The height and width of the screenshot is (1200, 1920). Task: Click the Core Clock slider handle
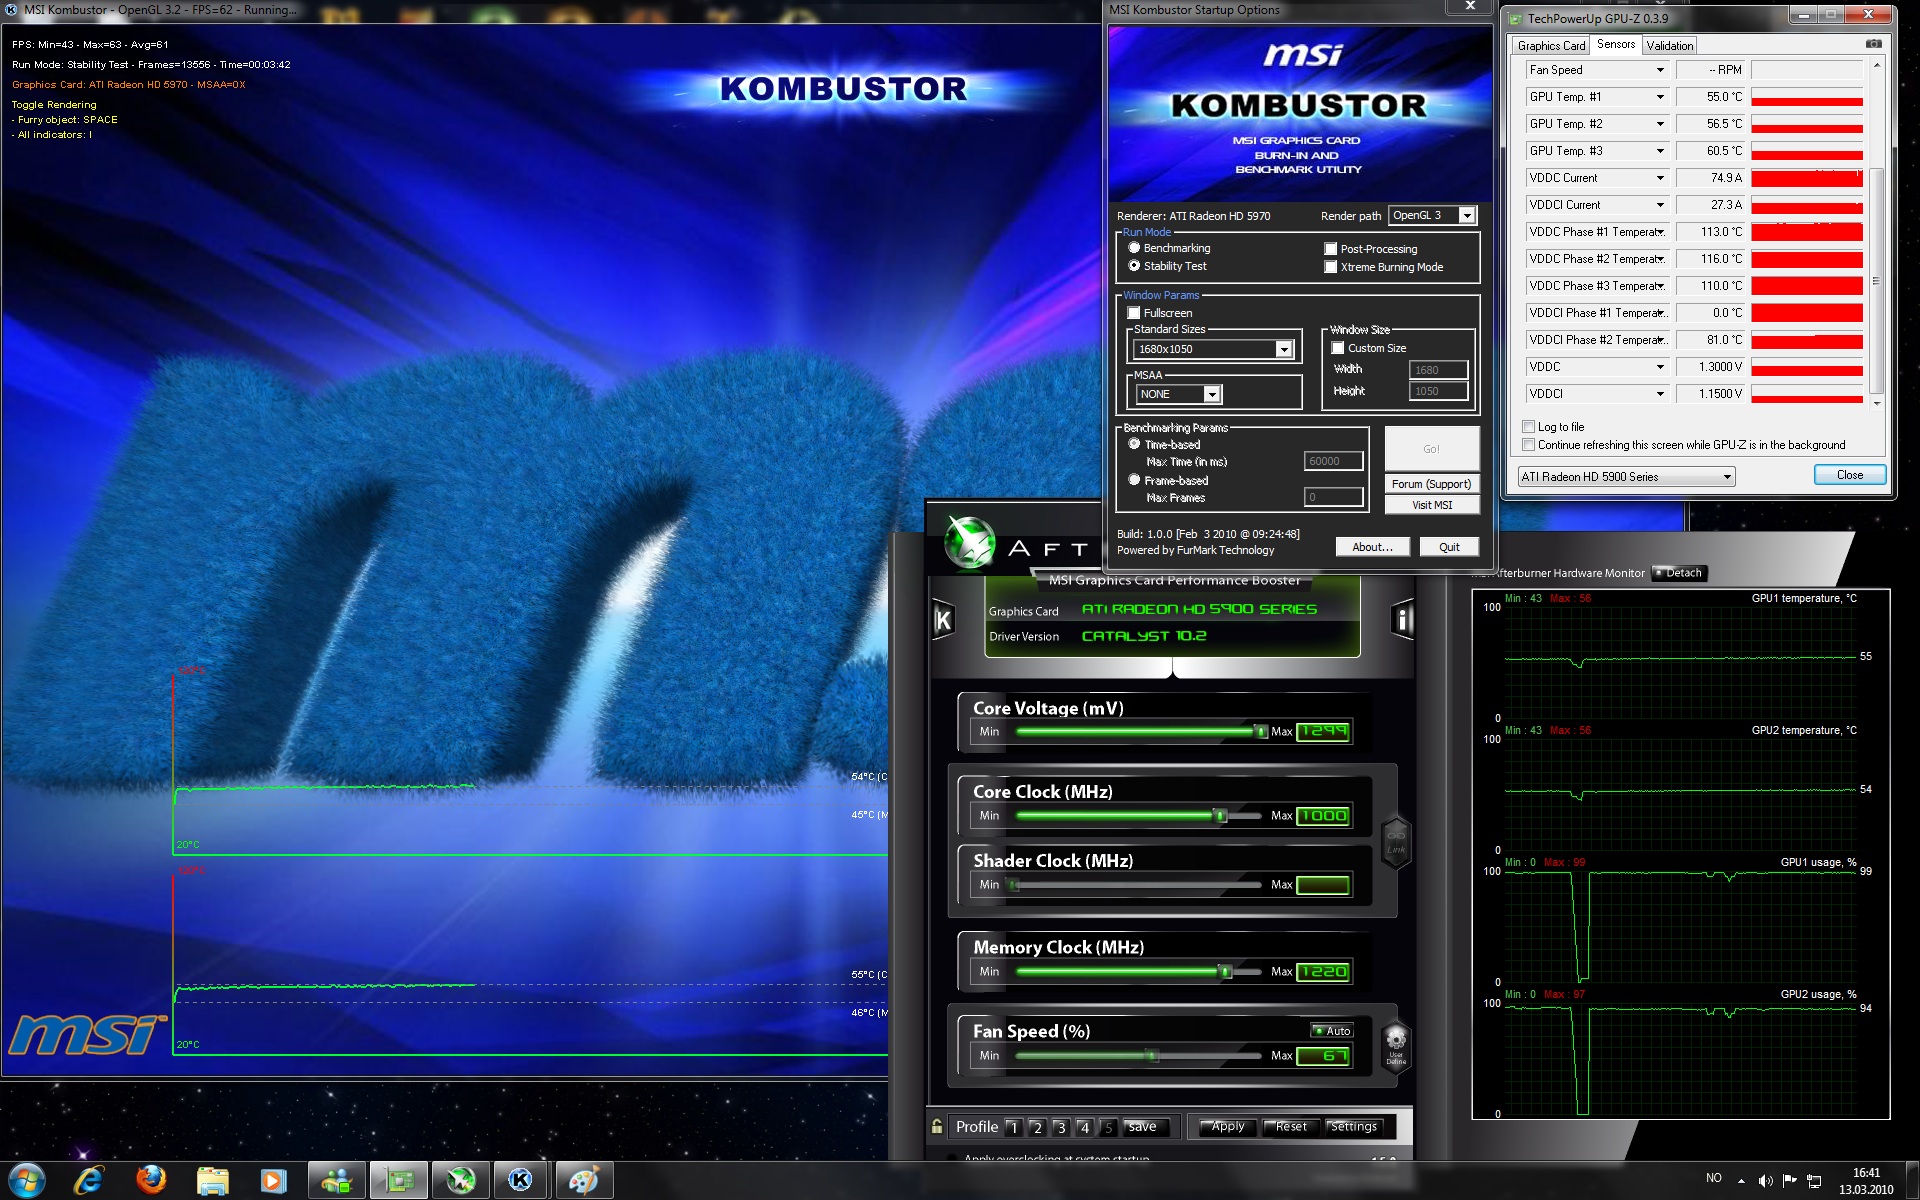point(1220,816)
